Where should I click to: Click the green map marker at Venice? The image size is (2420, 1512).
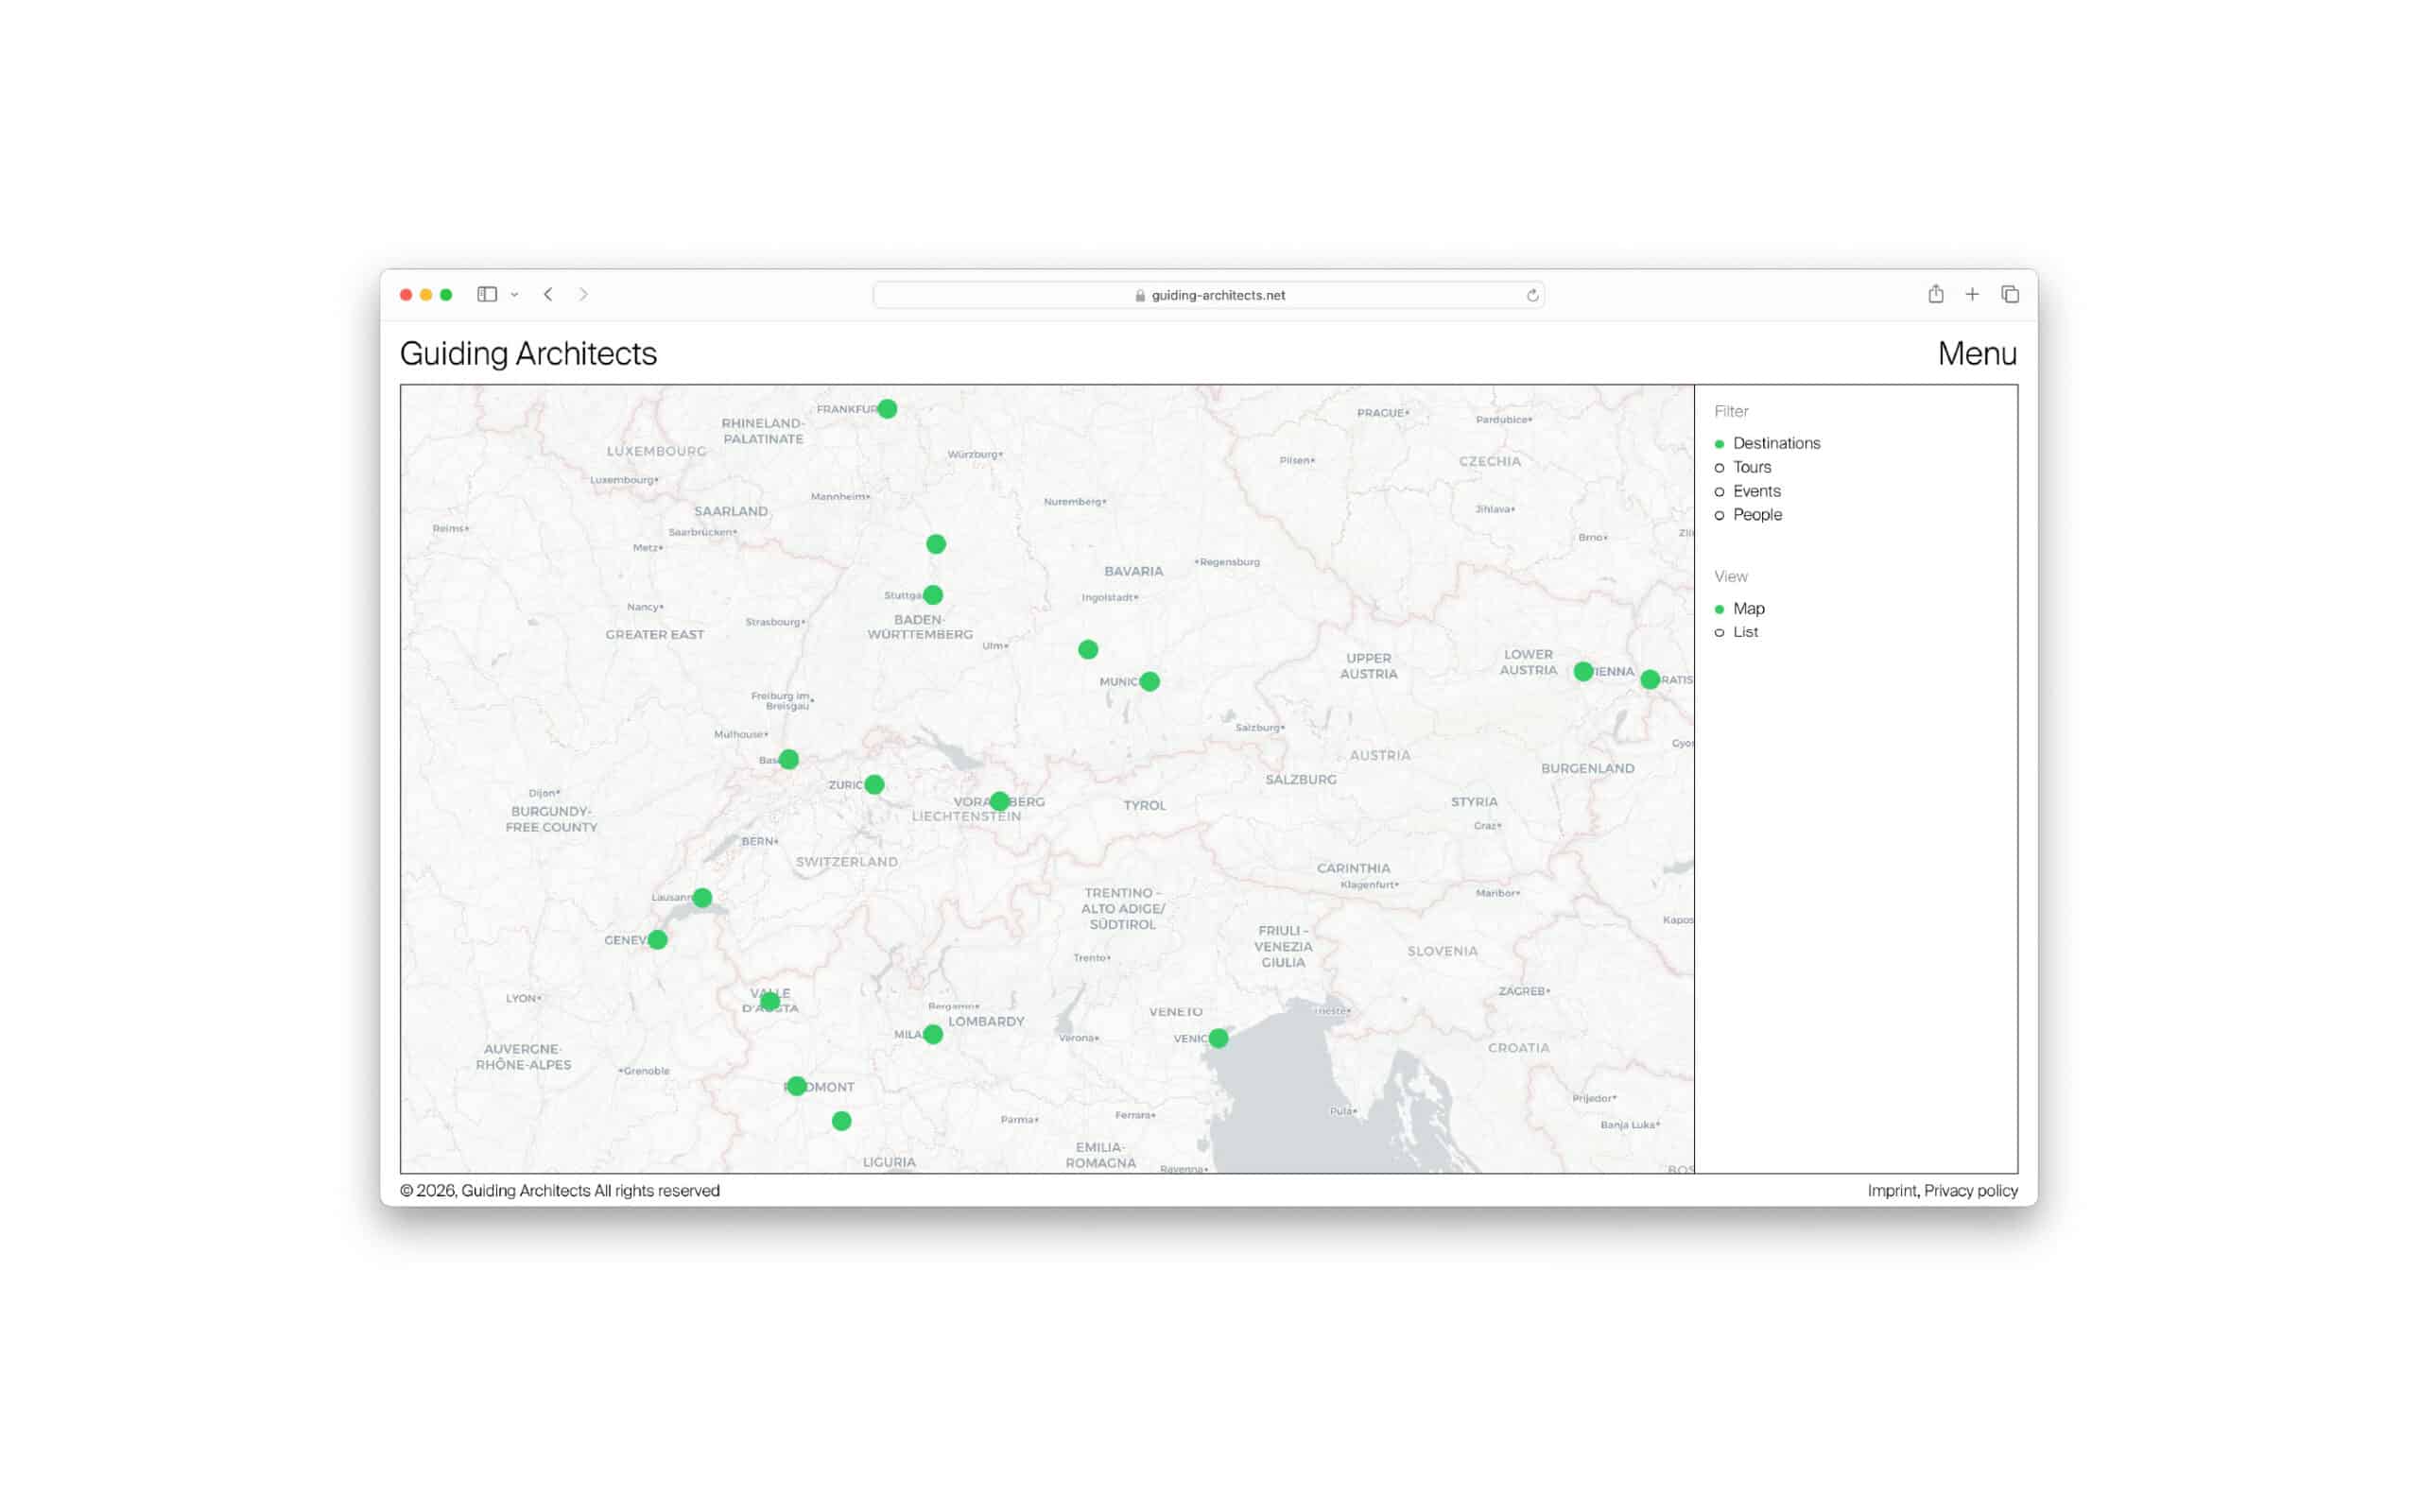pos(1218,1038)
